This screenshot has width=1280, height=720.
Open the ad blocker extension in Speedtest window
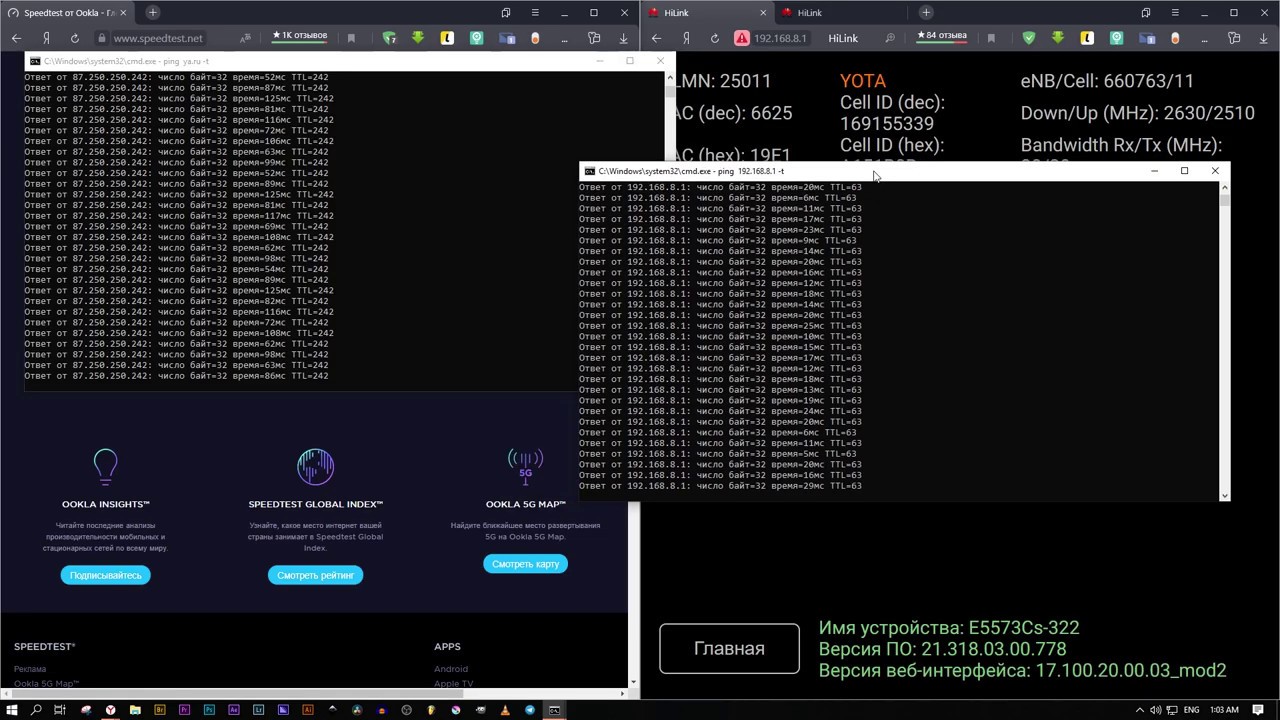point(390,38)
